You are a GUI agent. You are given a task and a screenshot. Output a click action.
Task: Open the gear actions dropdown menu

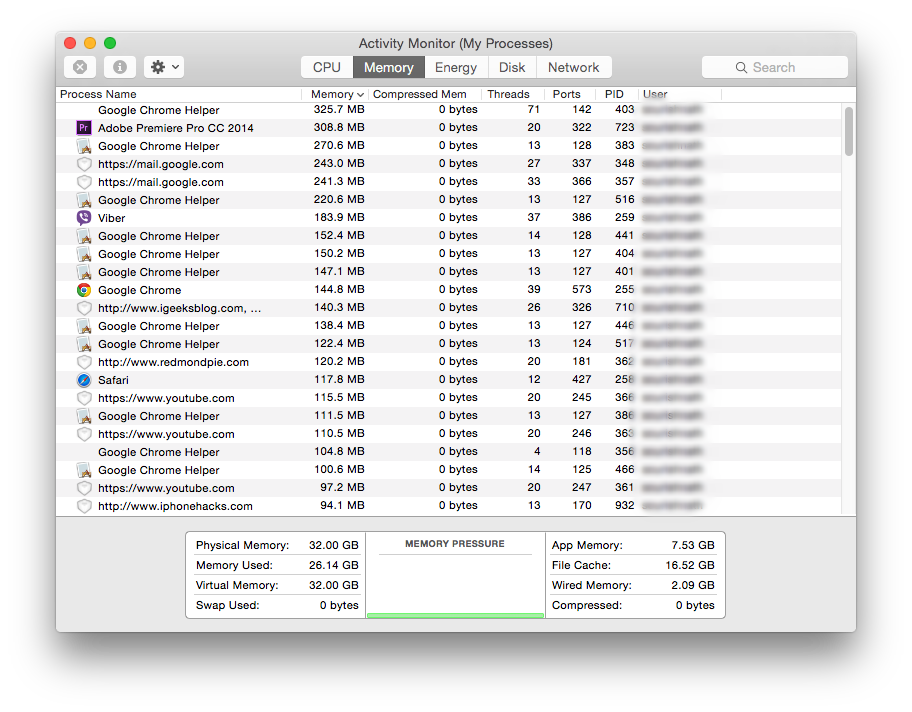165,67
